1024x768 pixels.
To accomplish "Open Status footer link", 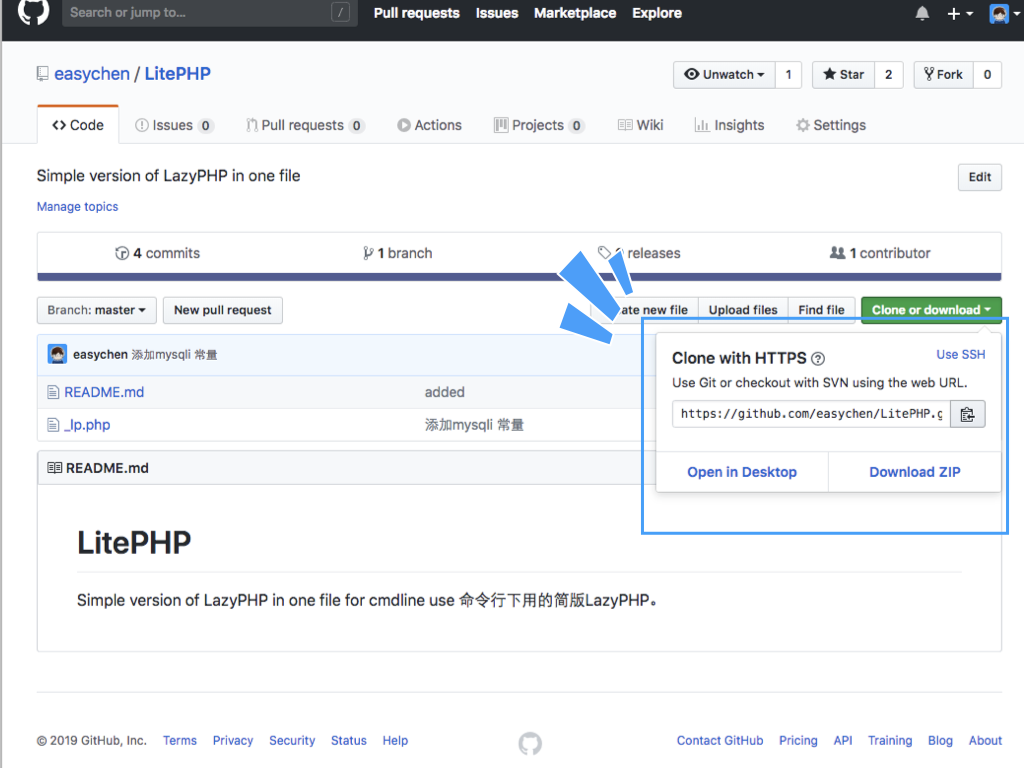I will pyautogui.click(x=349, y=741).
